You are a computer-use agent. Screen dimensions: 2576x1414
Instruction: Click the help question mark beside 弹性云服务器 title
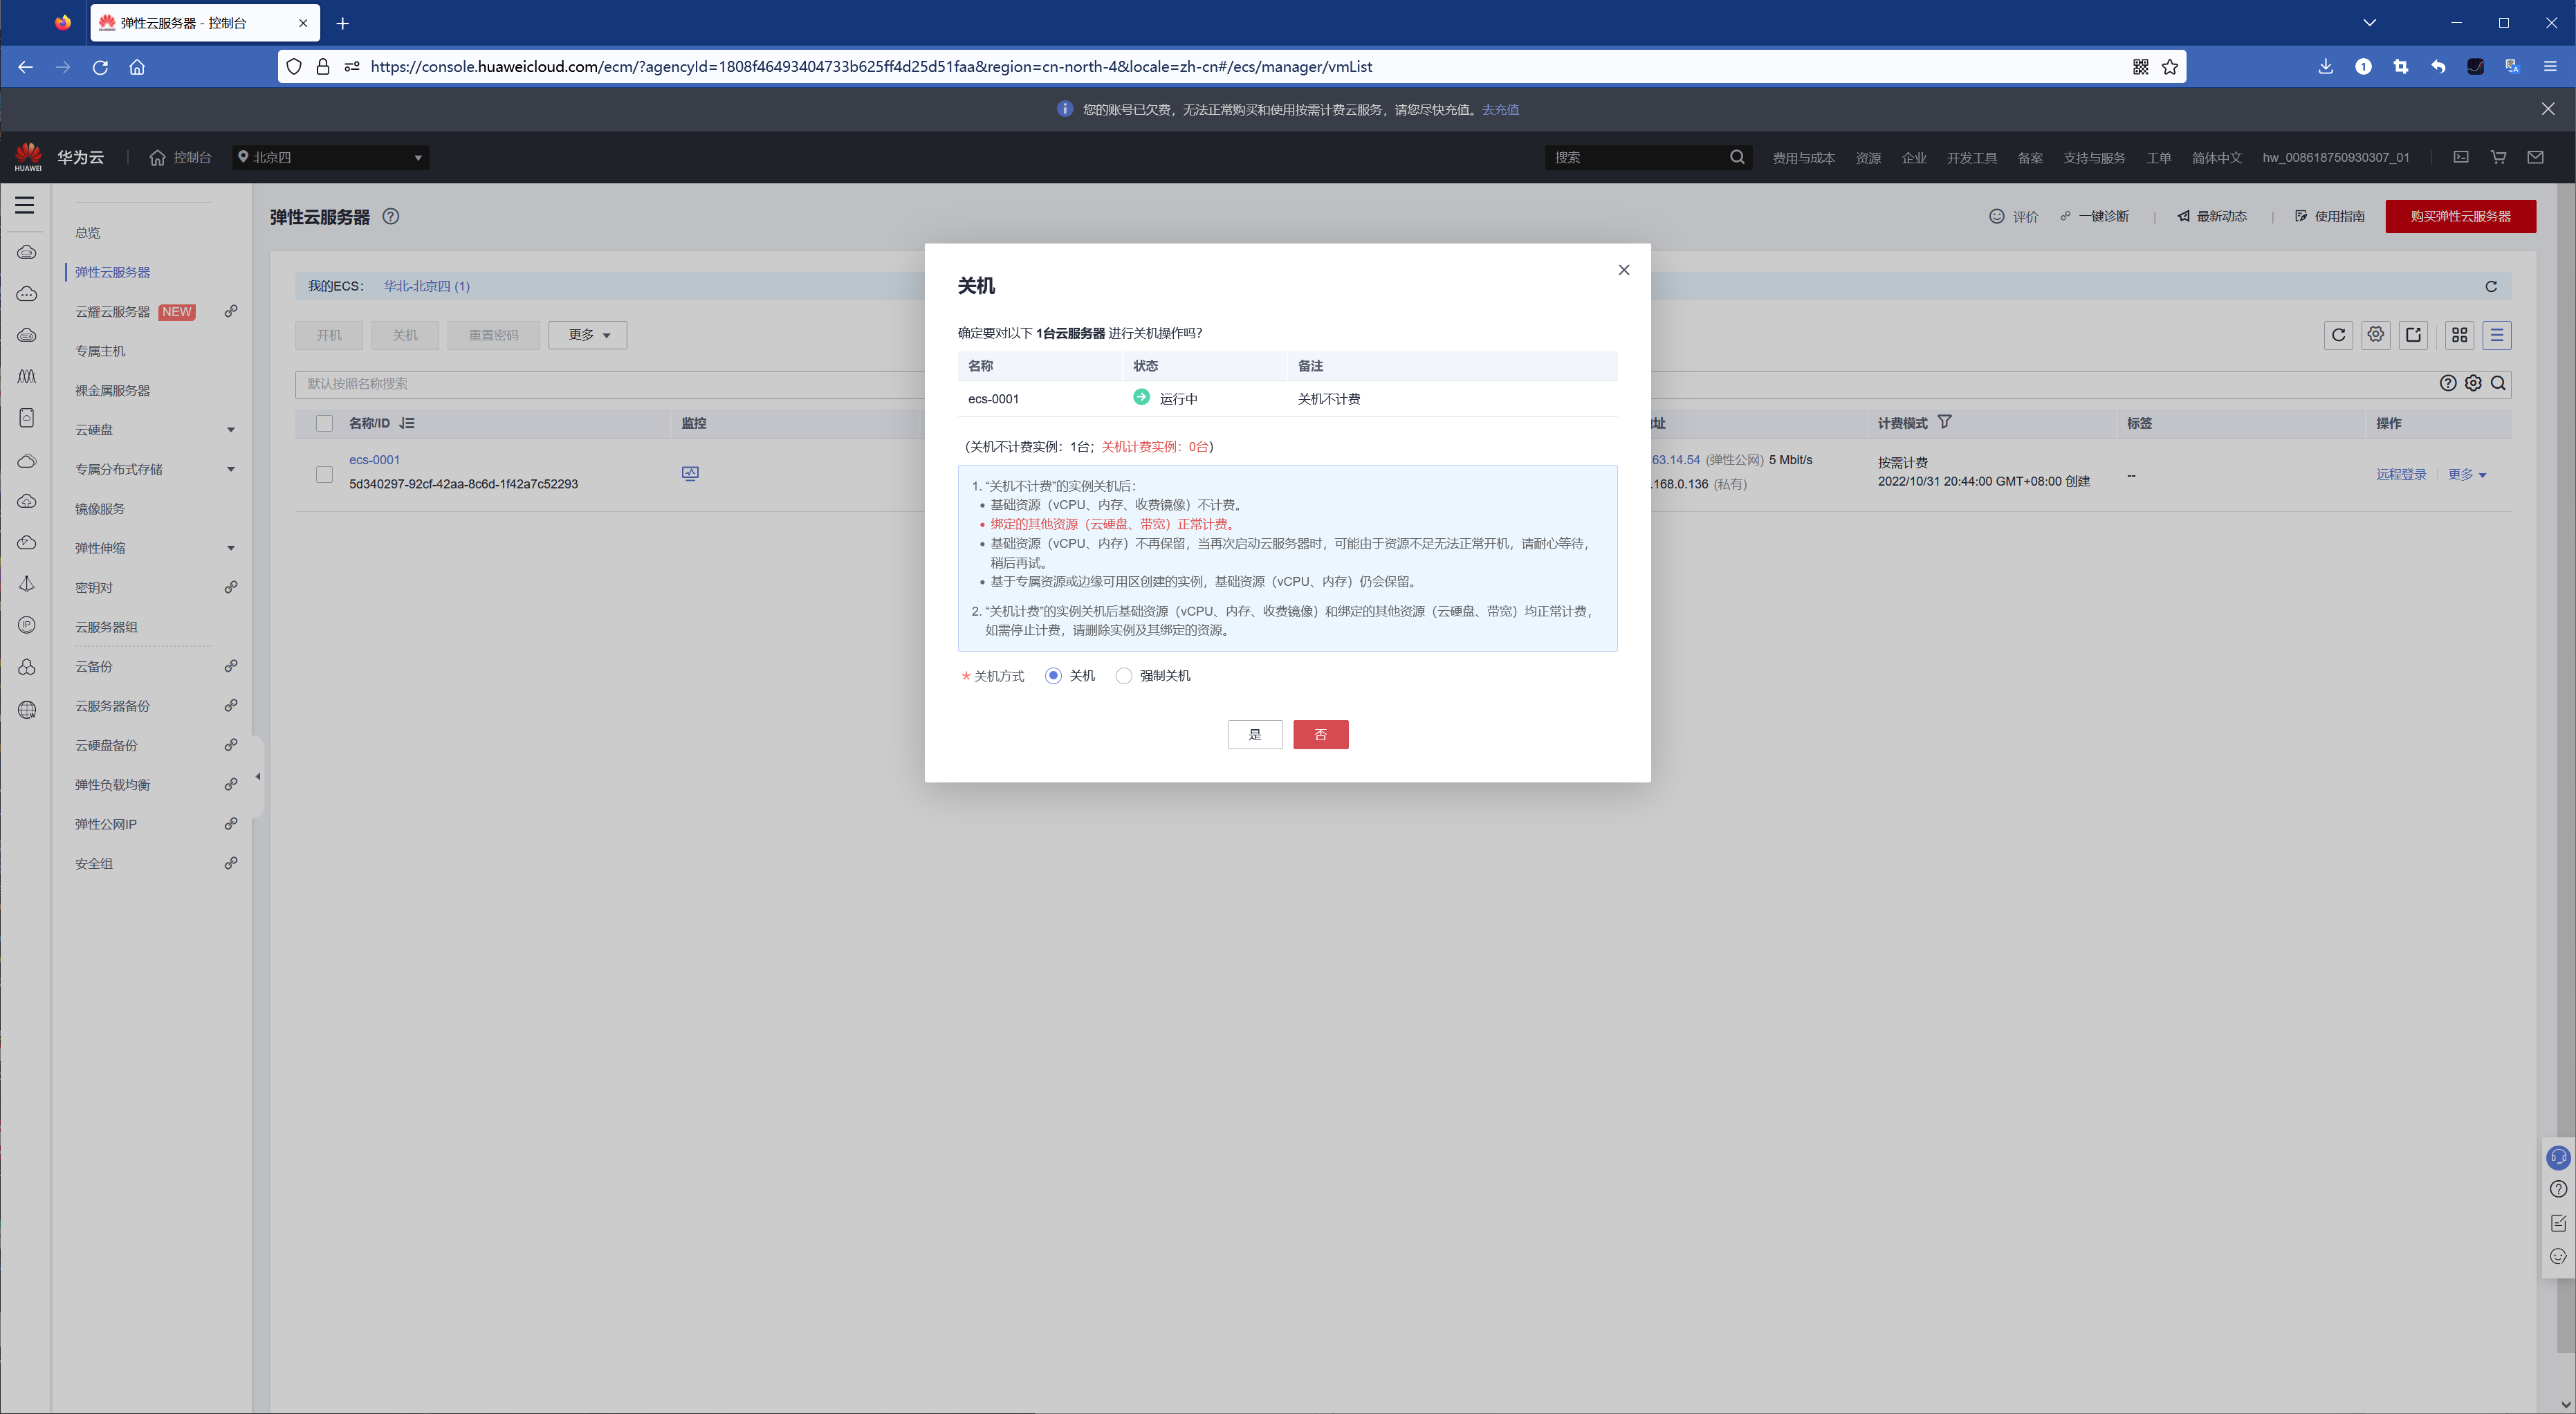(391, 216)
